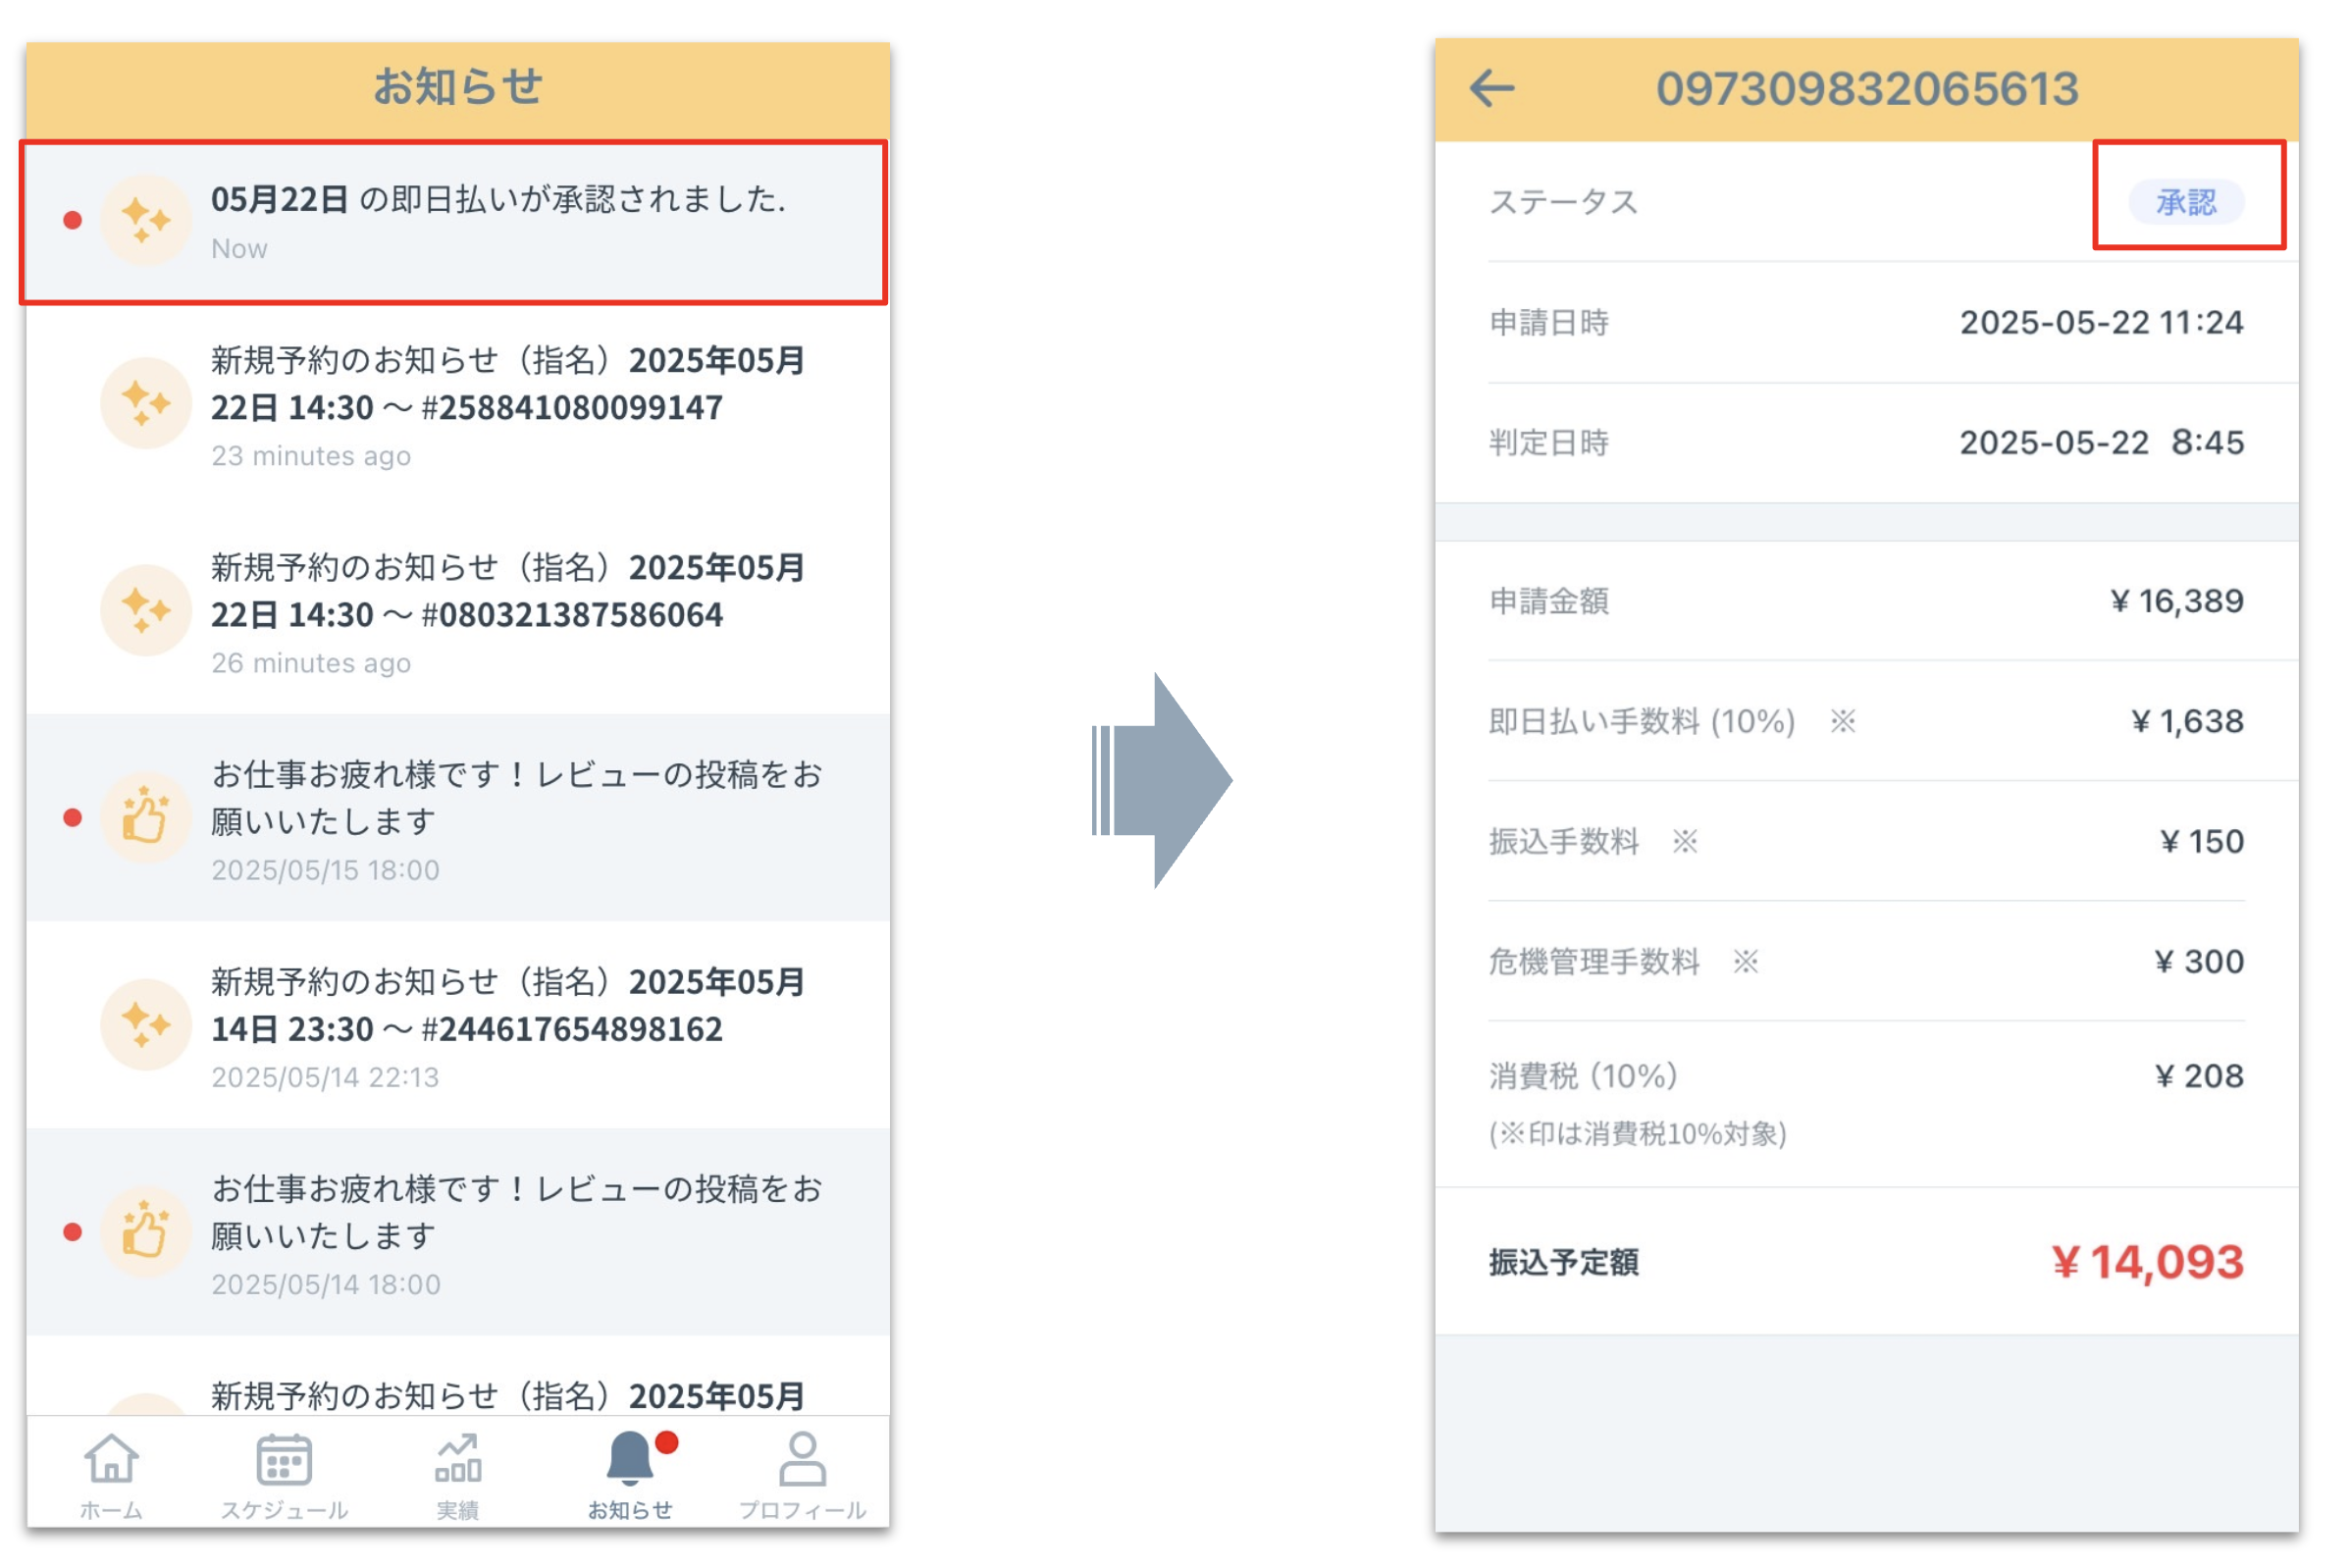Image resolution: width=2351 pixels, height=1568 pixels.
Task: Tap thumbs-up icon of 05/15 review notice
Action: pyautogui.click(x=146, y=818)
